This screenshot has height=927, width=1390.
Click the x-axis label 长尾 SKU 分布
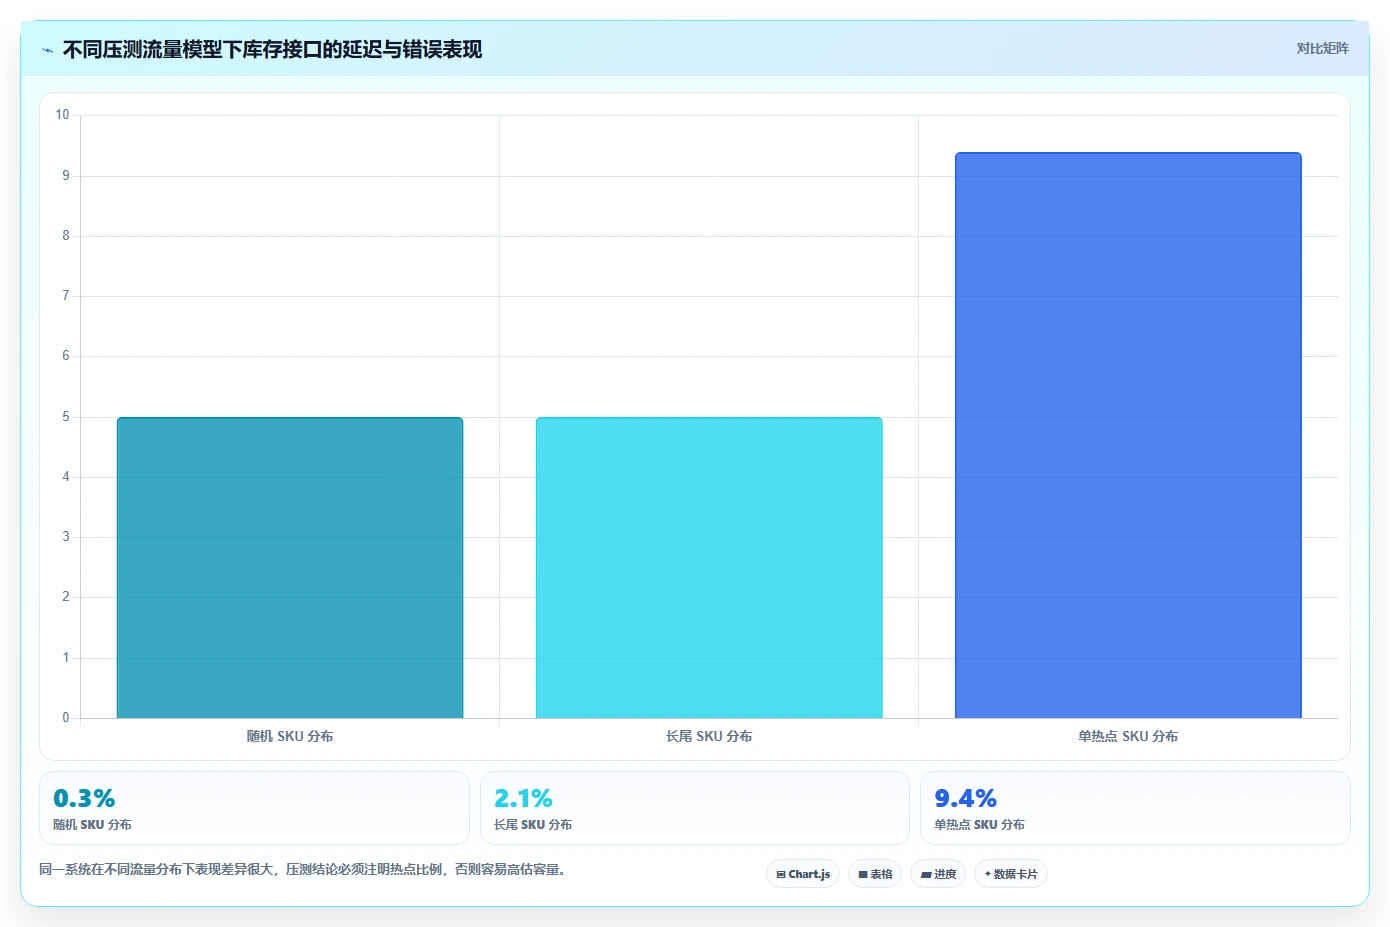tap(709, 736)
